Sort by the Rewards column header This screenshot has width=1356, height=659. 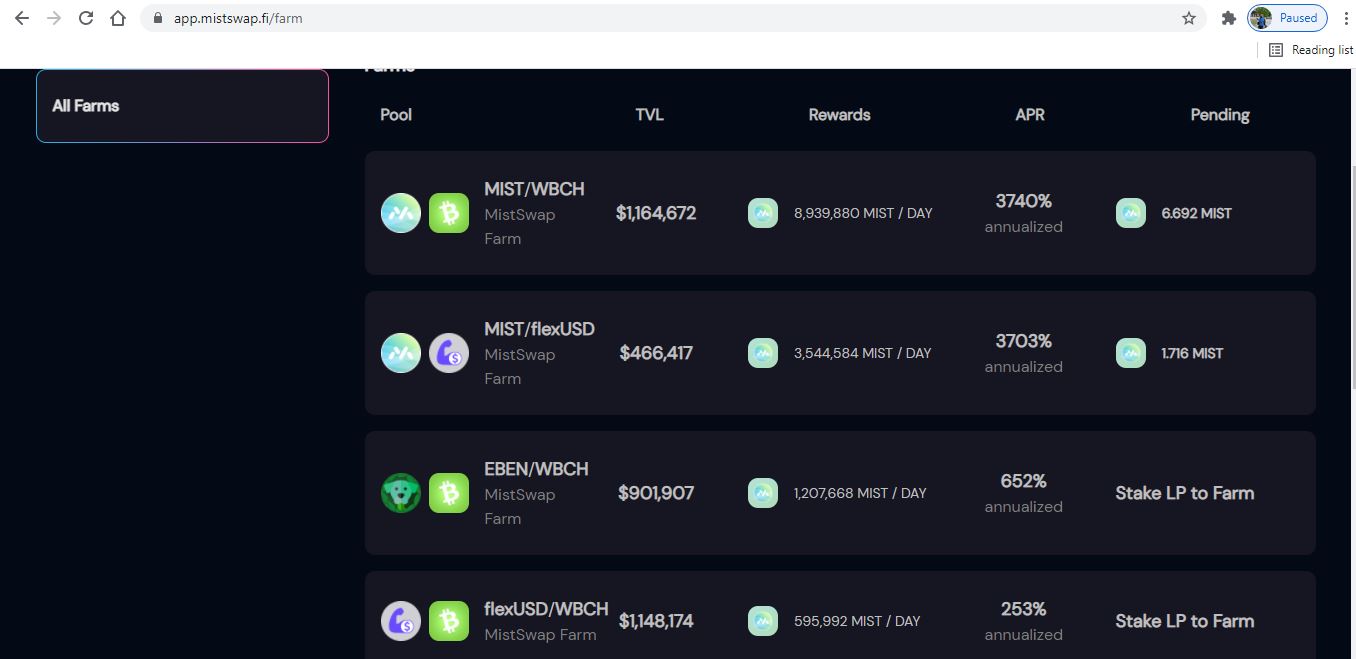click(x=839, y=114)
